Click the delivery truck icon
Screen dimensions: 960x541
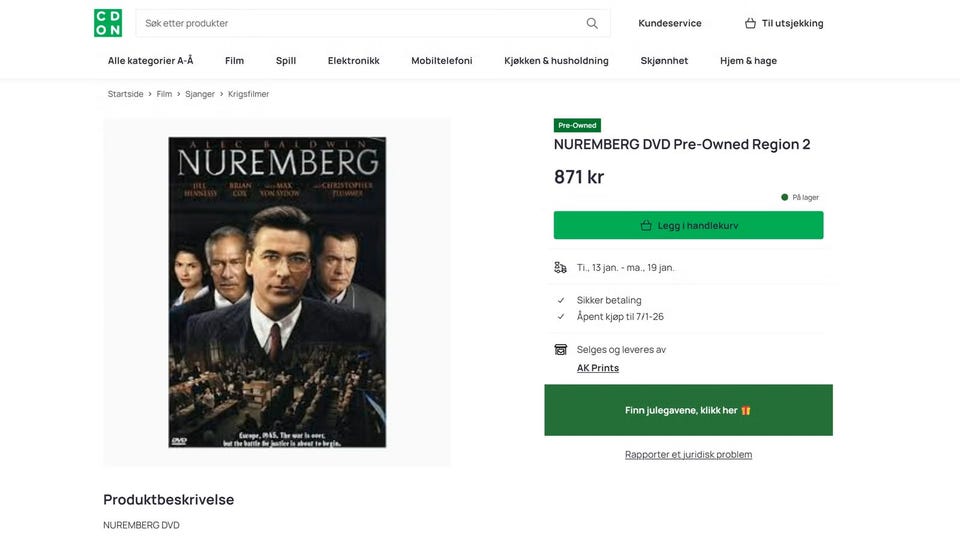pos(560,267)
